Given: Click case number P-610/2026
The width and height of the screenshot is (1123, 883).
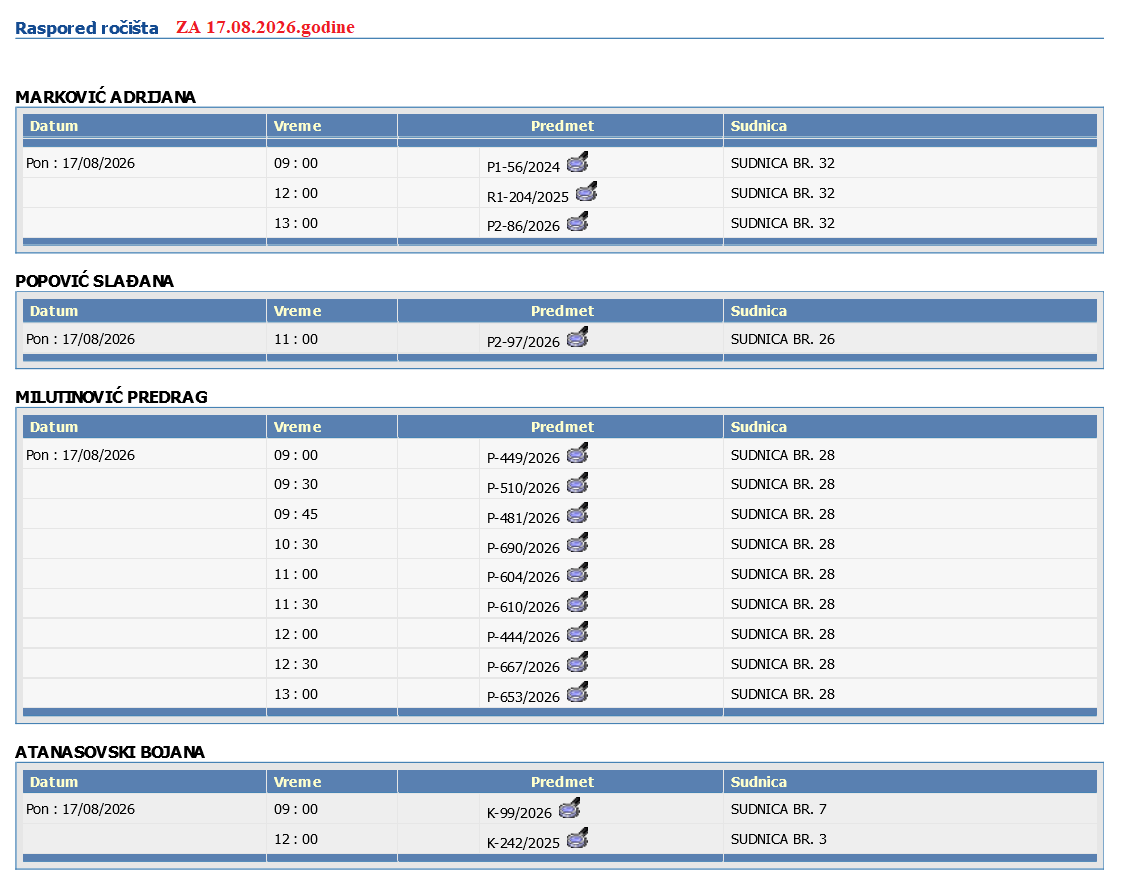Looking at the screenshot, I should pos(523,607).
